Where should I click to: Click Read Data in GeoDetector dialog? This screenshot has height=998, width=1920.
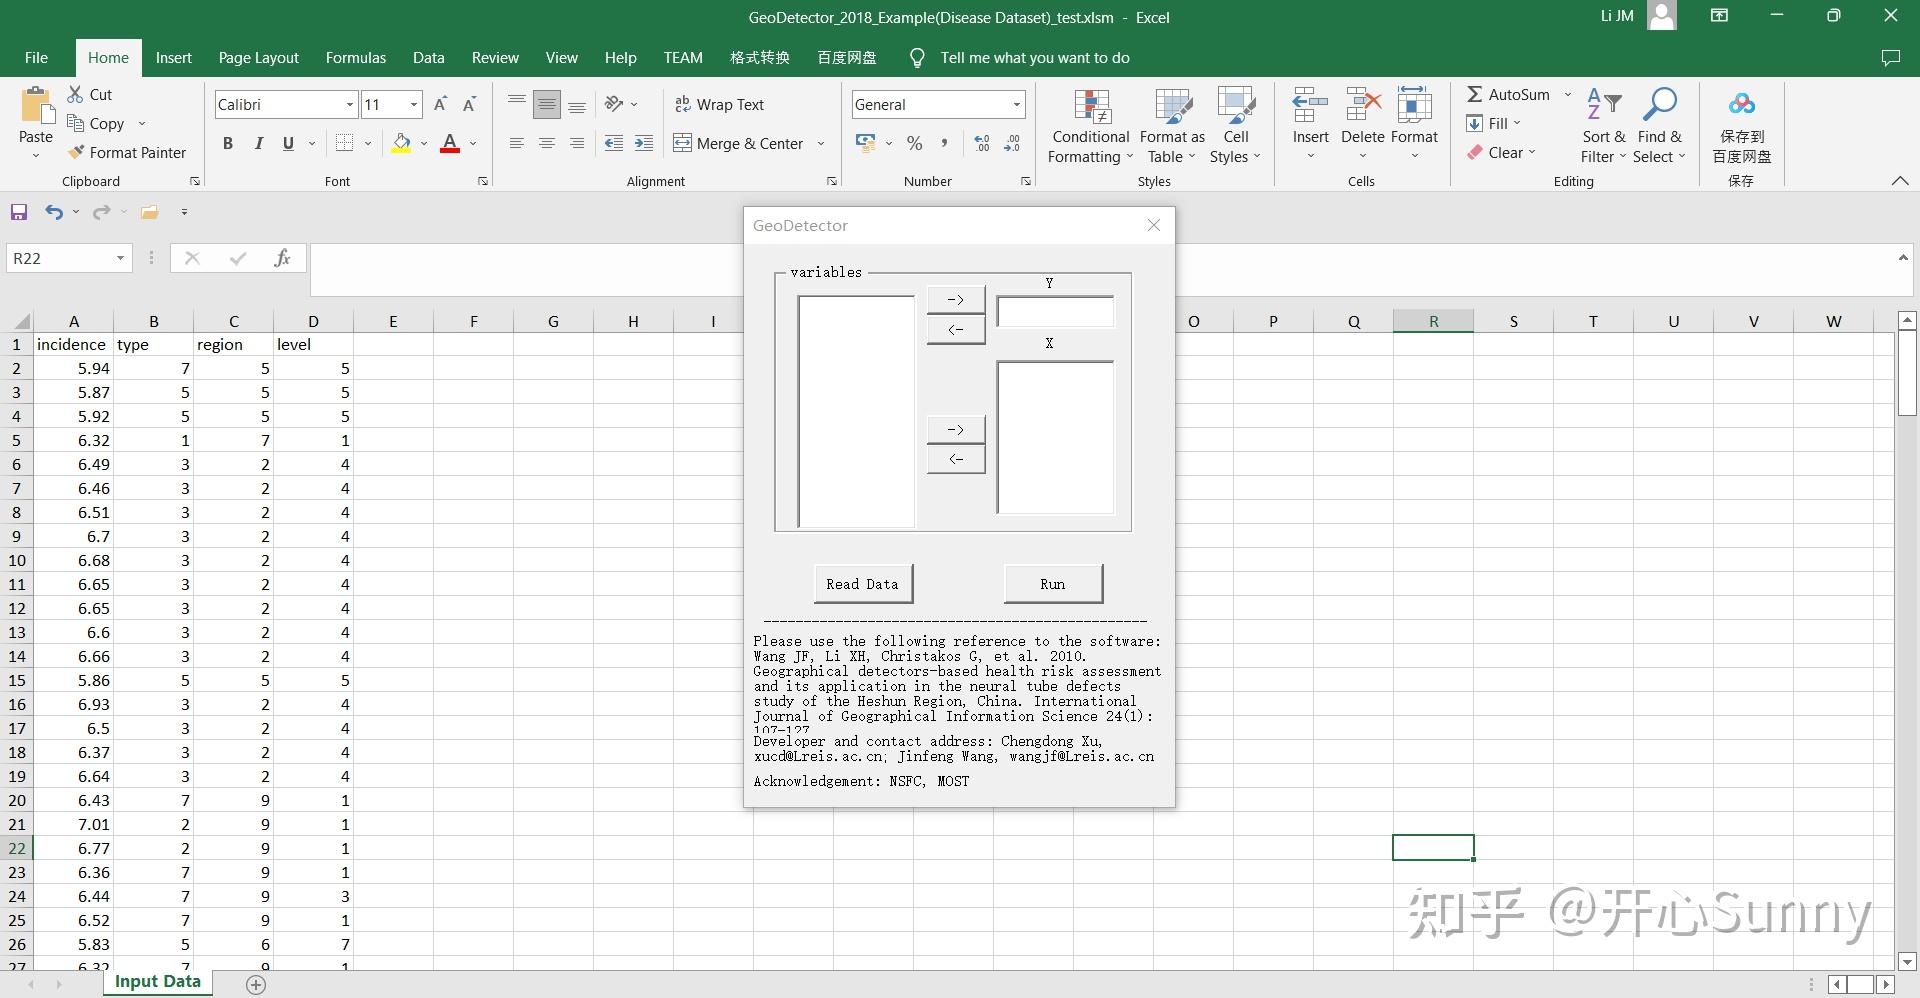(x=862, y=584)
